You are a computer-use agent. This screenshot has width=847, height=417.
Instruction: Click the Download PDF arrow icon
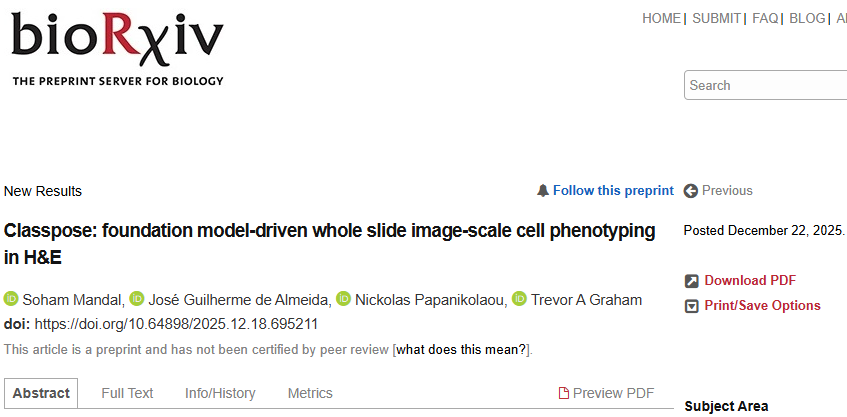click(691, 281)
